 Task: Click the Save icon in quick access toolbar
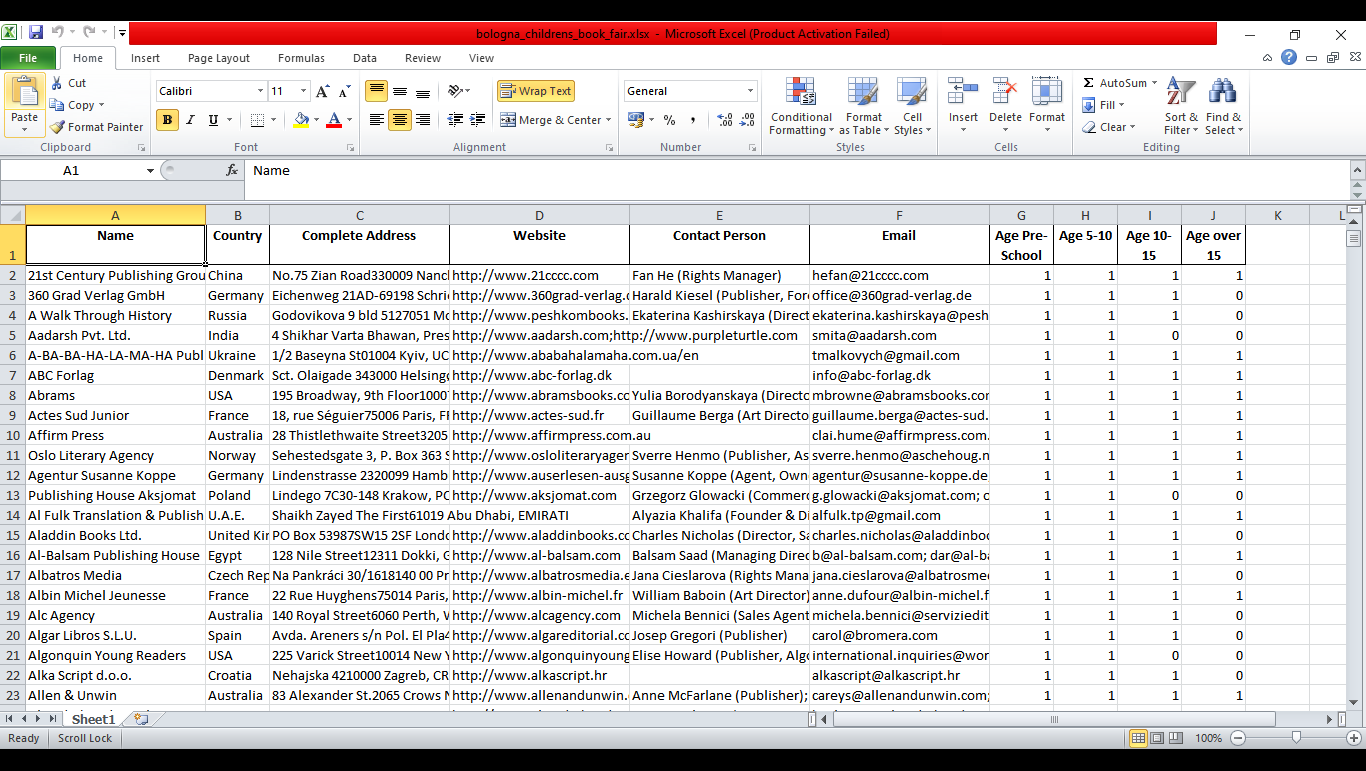pyautogui.click(x=36, y=33)
